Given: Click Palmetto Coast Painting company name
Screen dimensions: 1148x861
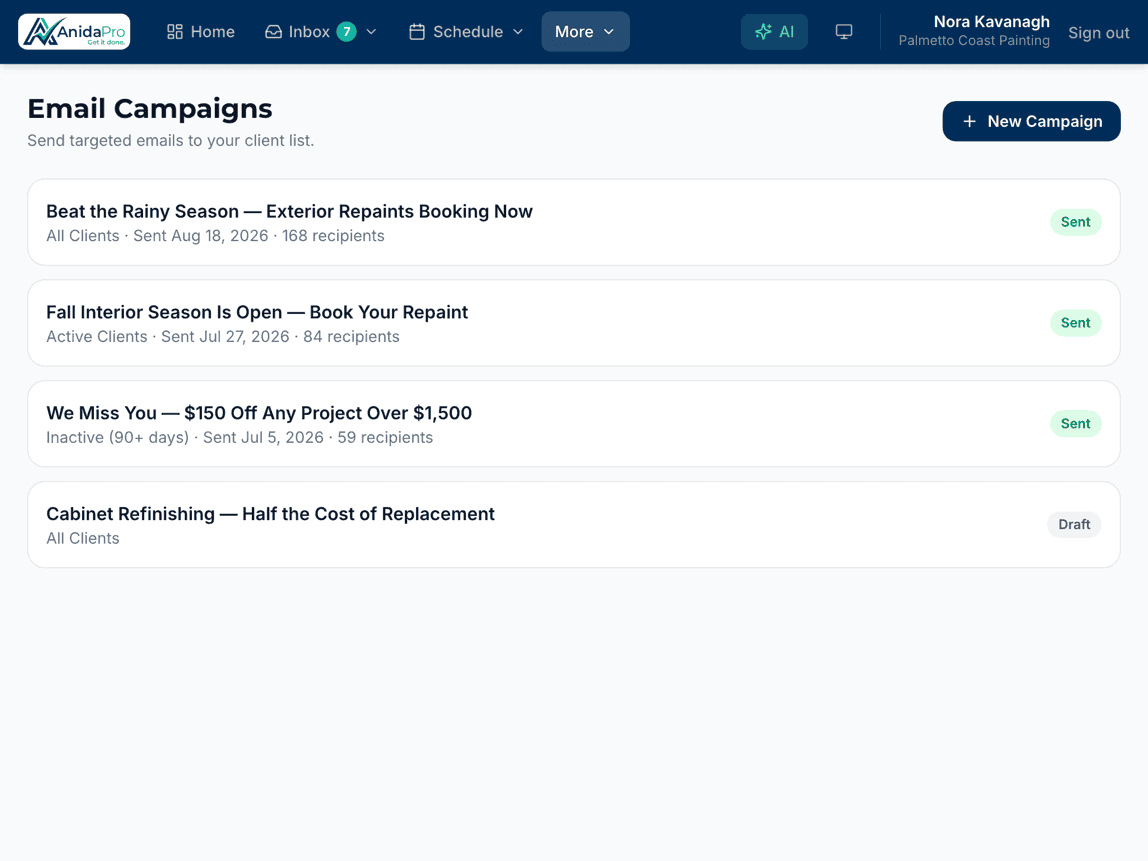Looking at the screenshot, I should [x=974, y=40].
